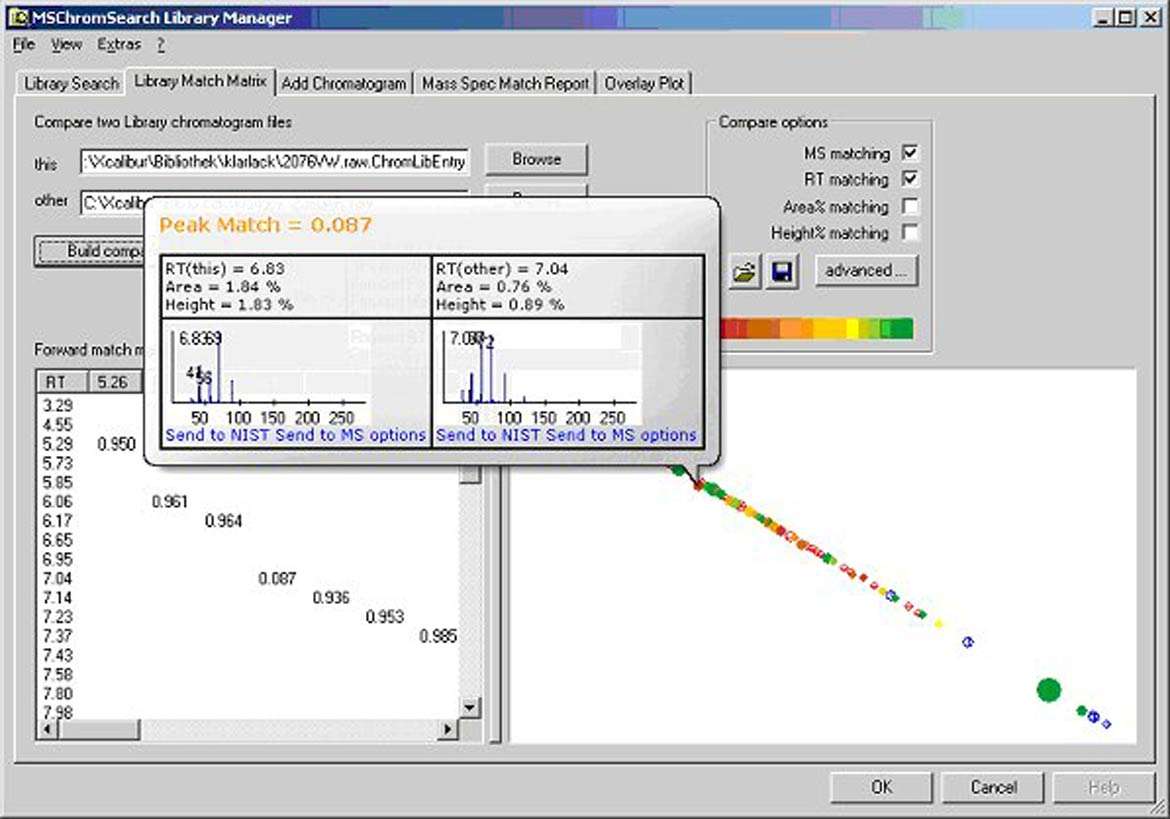The image size is (1170, 819).
Task: Select the Library Match Matrix tab
Action: pyautogui.click(x=200, y=81)
